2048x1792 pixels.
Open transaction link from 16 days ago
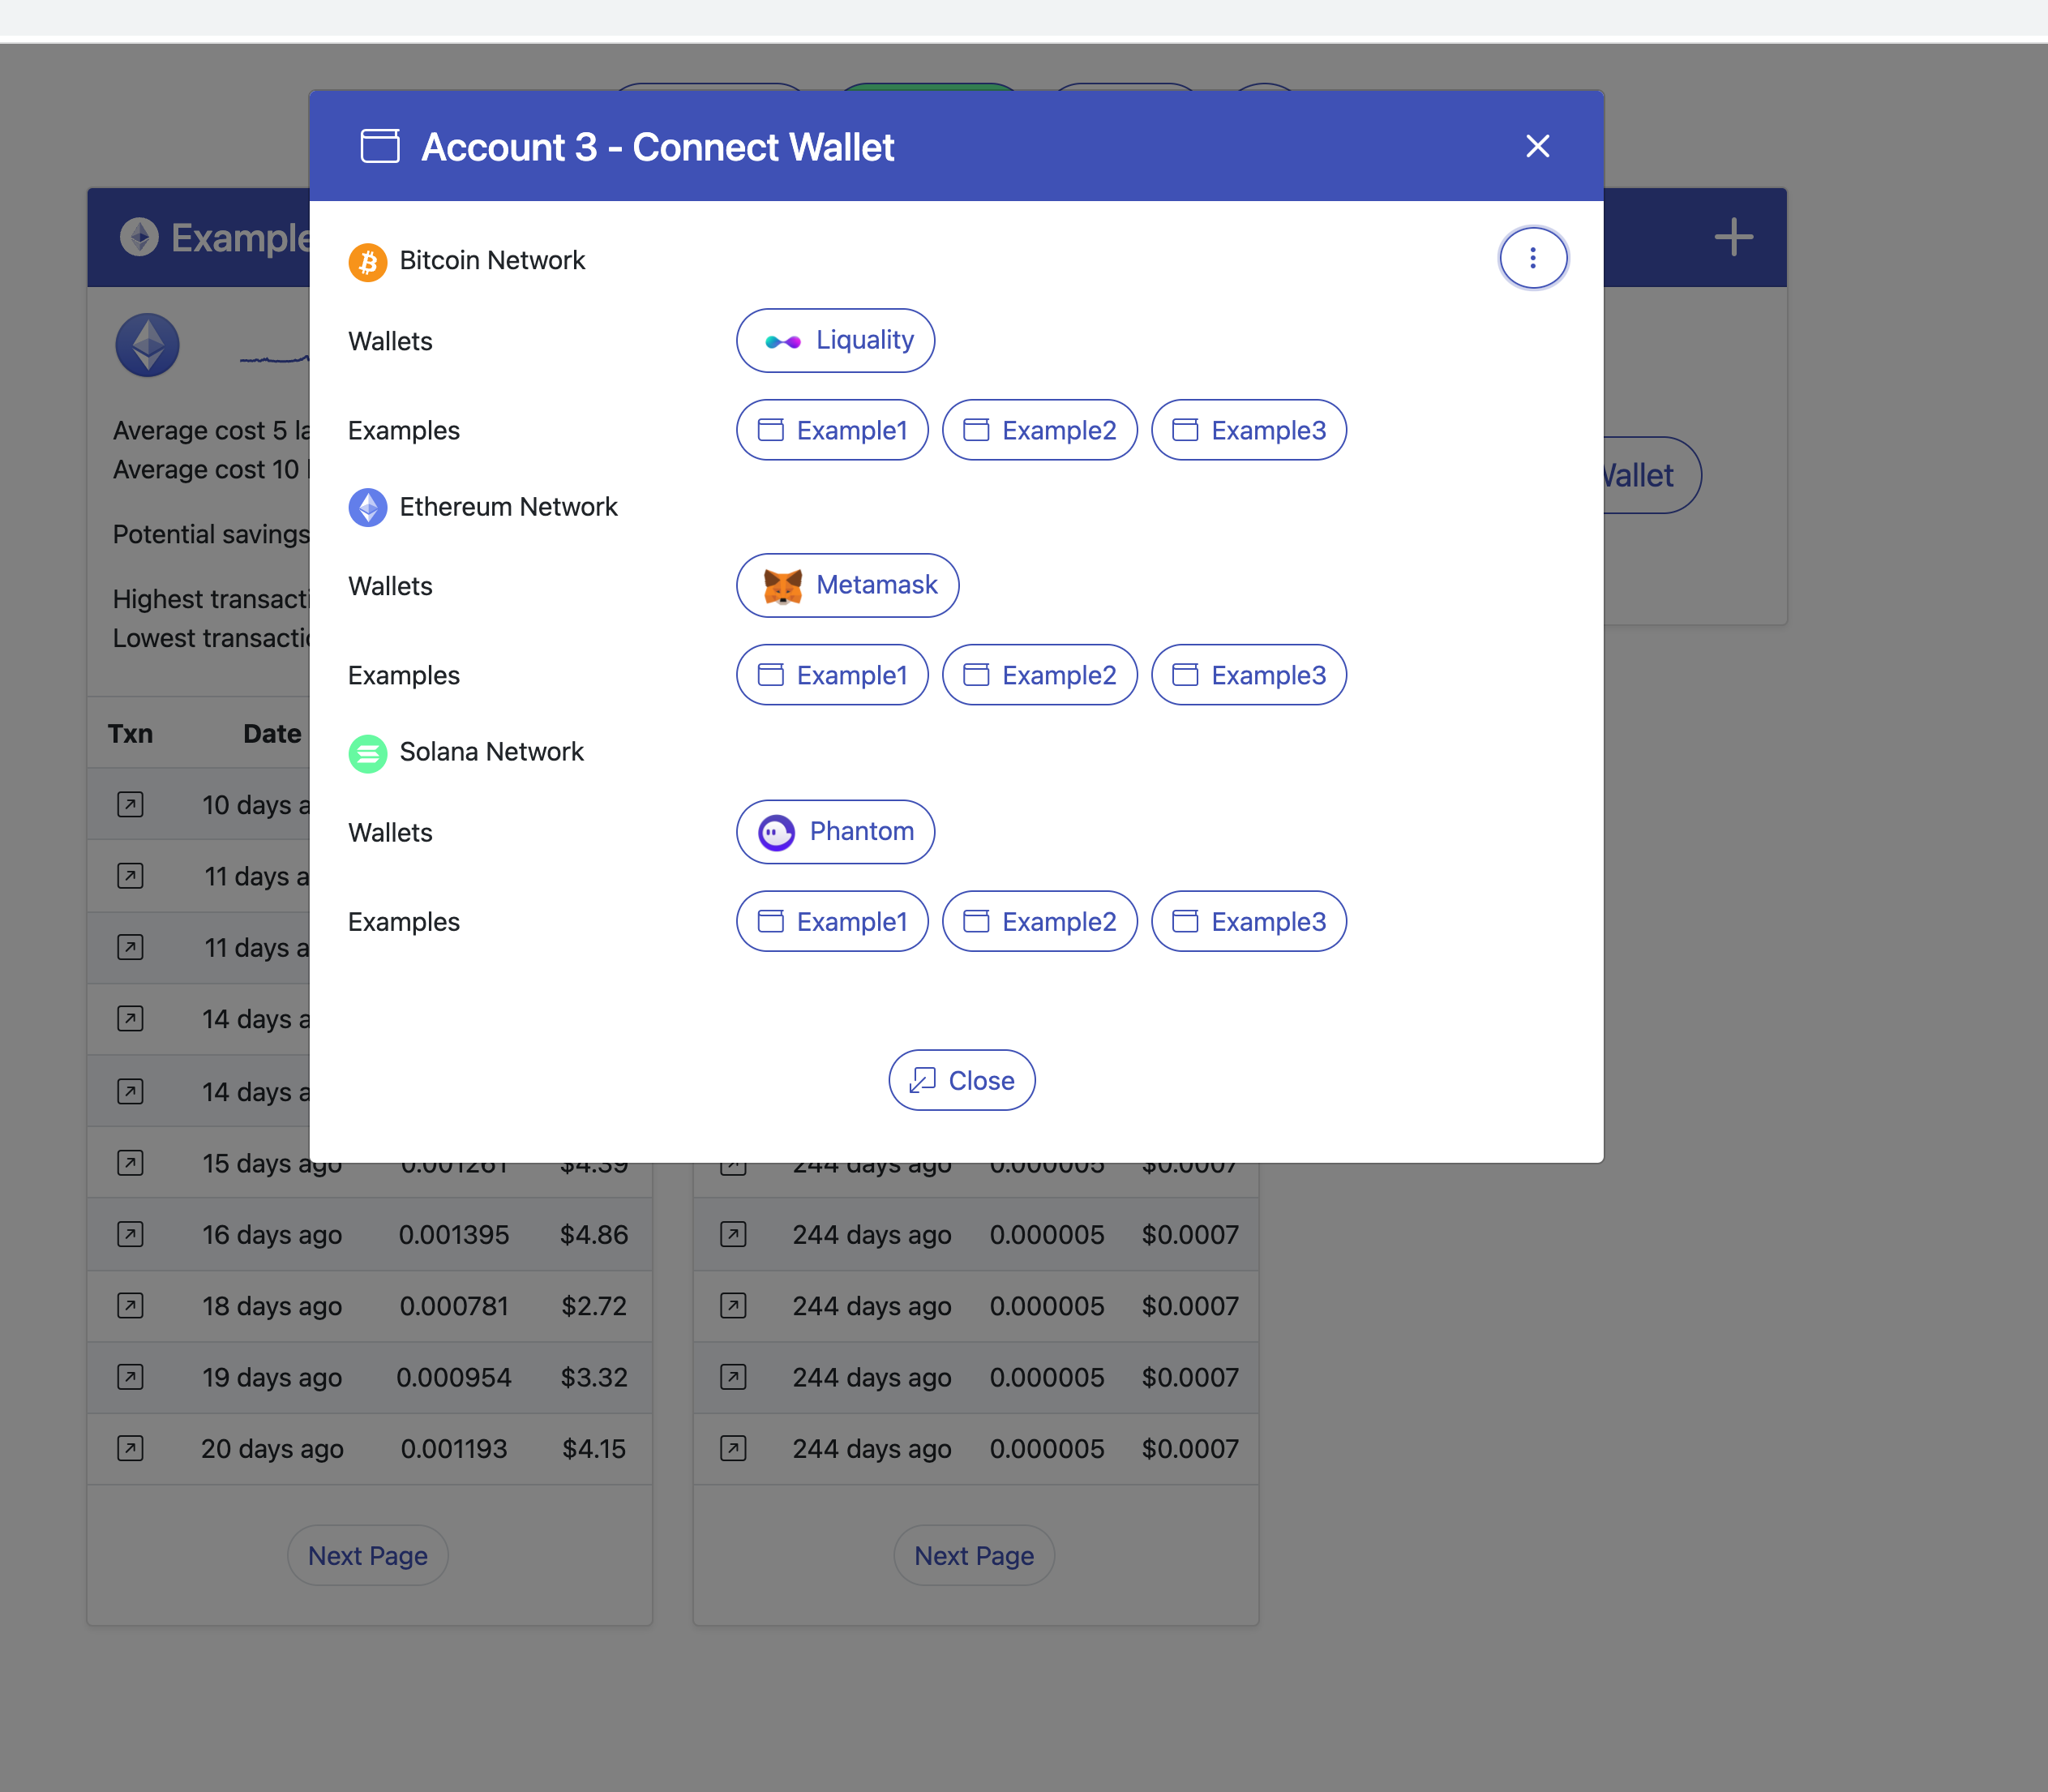click(130, 1235)
